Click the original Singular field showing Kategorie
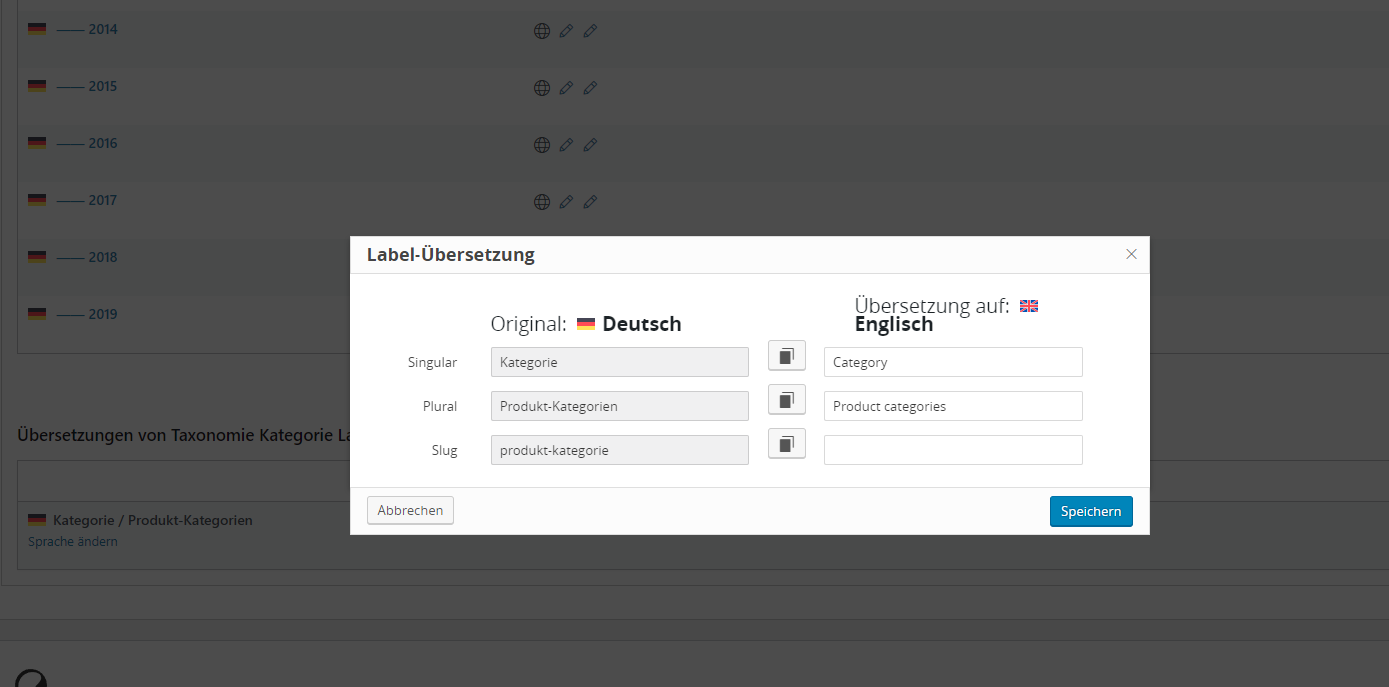Image resolution: width=1389 pixels, height=687 pixels. 620,362
